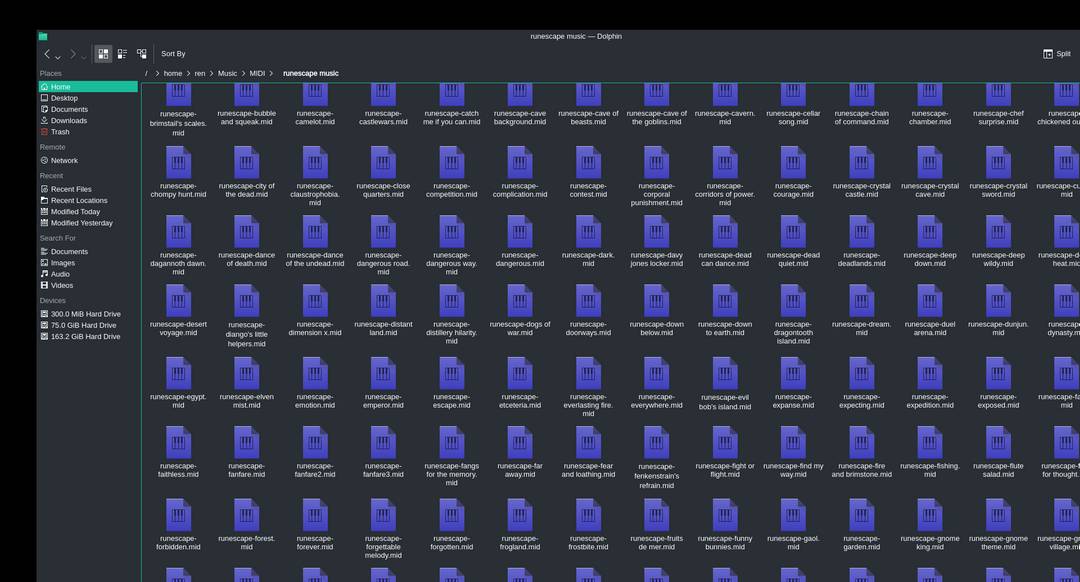The height and width of the screenshot is (582, 1080).
Task: Switch to Icons view mode
Action: pos(103,54)
